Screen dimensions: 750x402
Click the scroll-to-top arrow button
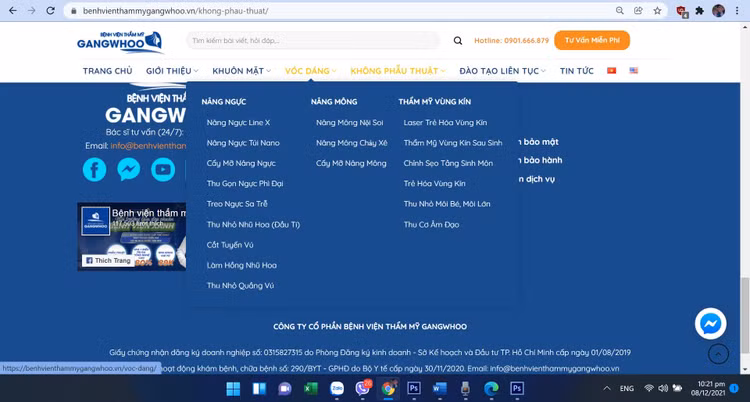(x=718, y=354)
